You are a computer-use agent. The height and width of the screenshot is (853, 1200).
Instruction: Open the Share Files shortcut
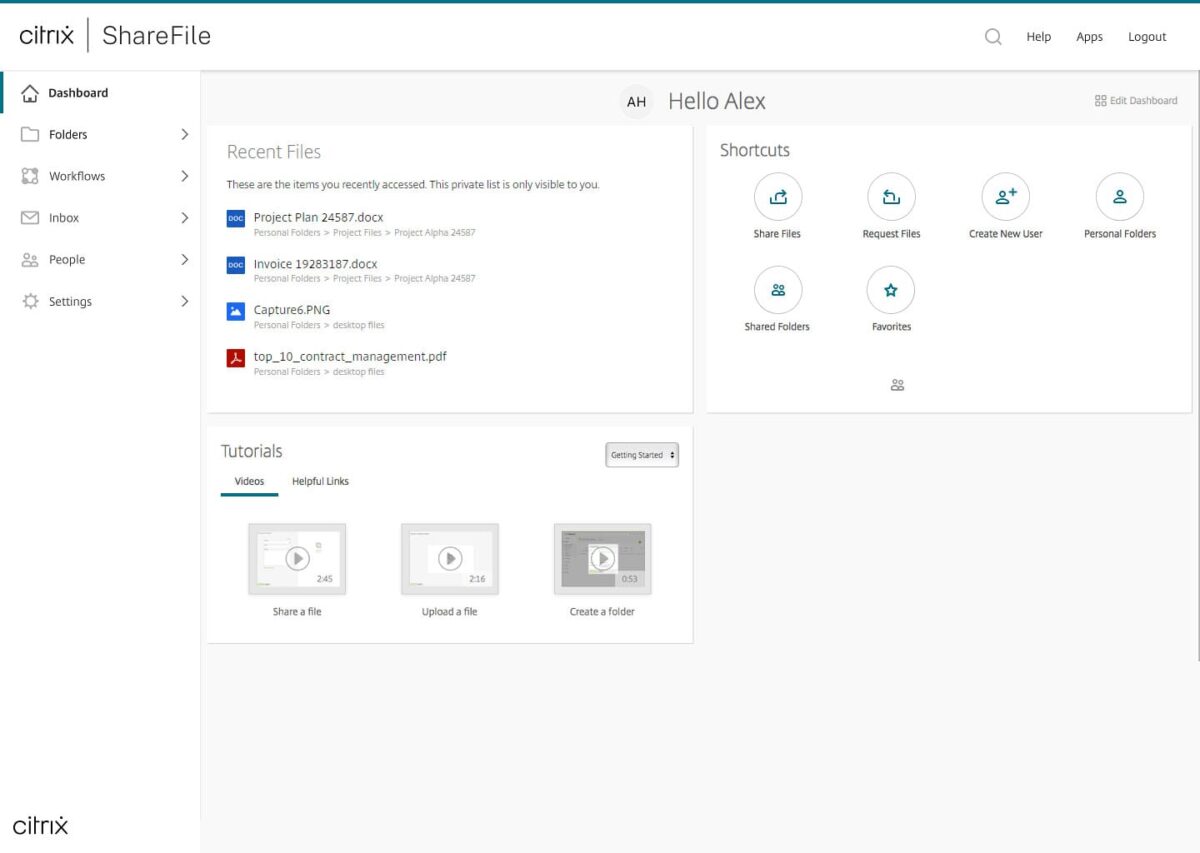coord(778,196)
